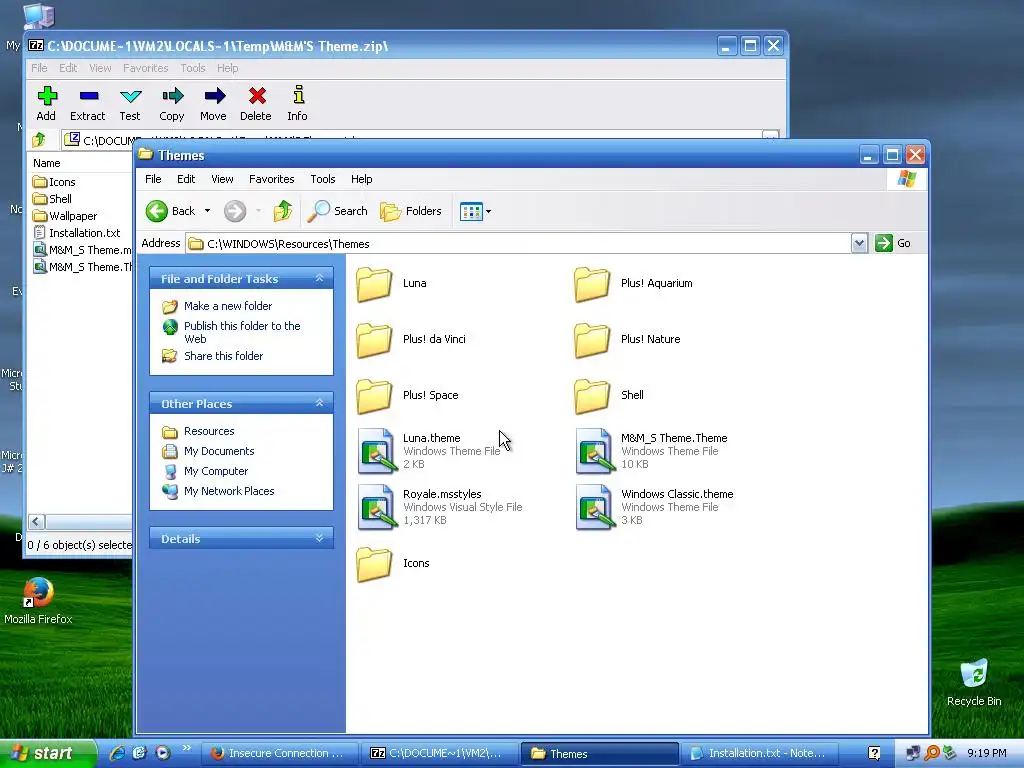Go to My Documents in Other Places

pos(219,451)
